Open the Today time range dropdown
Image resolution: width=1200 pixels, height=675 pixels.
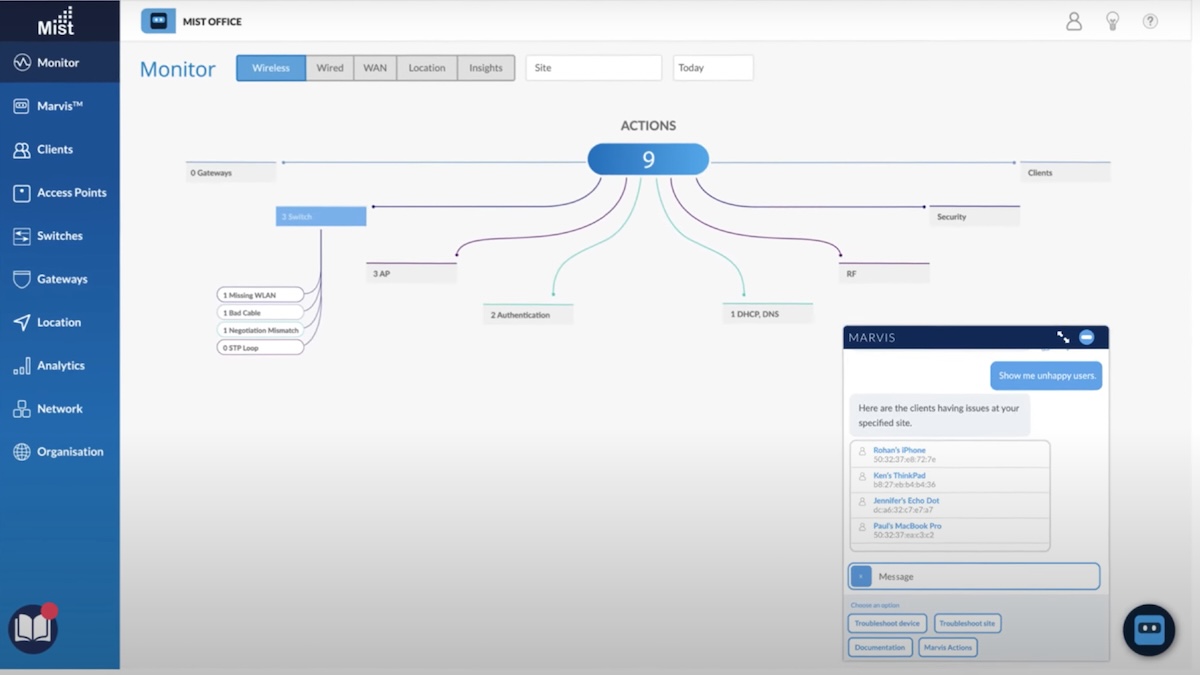[x=713, y=68]
